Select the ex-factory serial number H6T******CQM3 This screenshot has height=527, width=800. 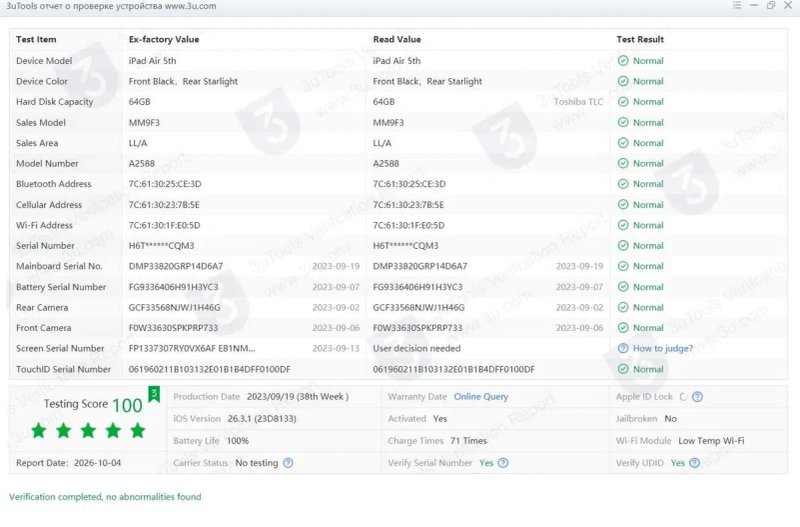(161, 245)
